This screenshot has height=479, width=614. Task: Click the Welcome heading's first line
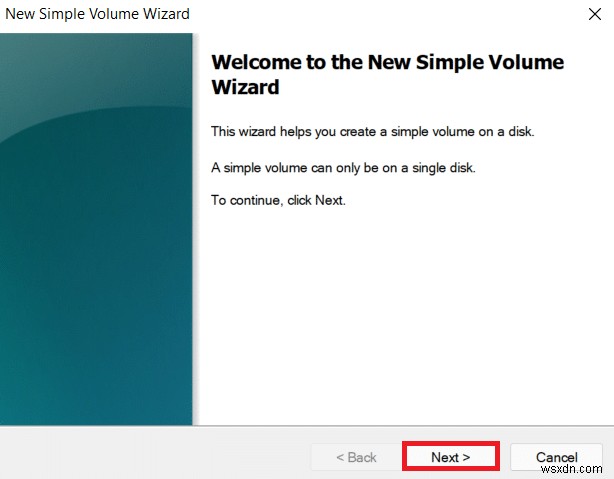[387, 62]
